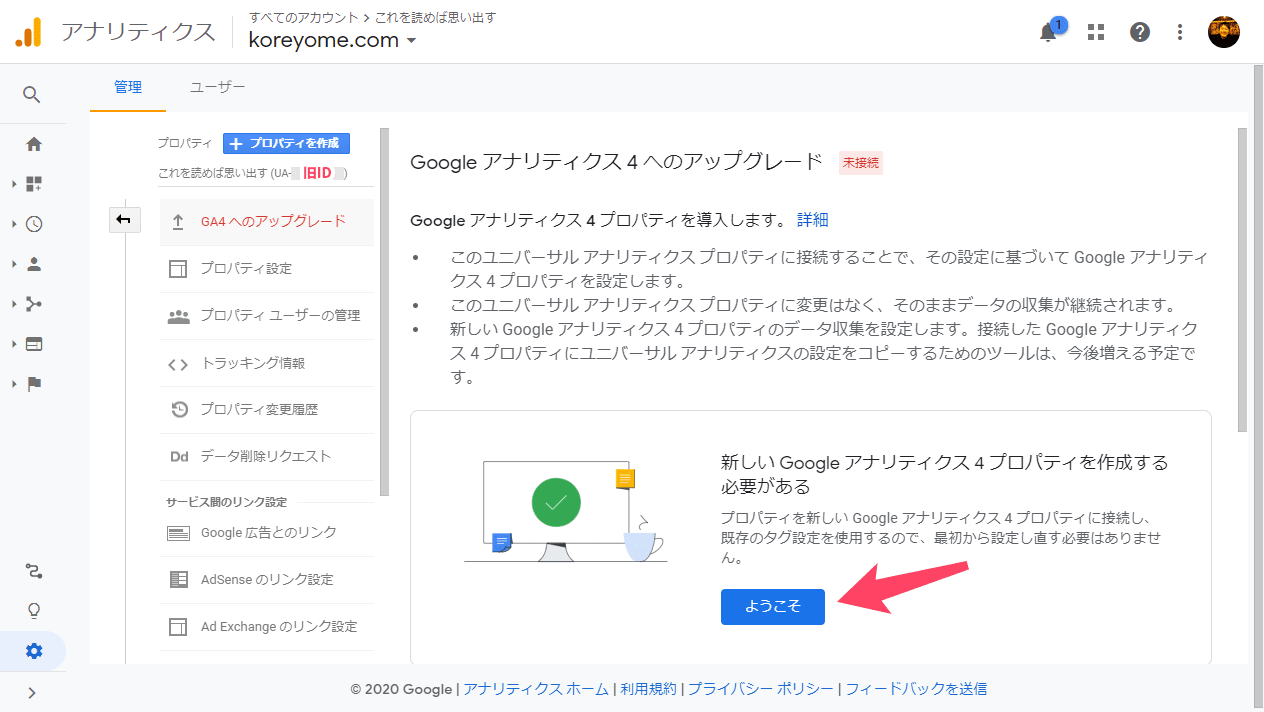Click the history icon beside プロパティ変更履歴
This screenshot has height=712, width=1264.
[179, 409]
